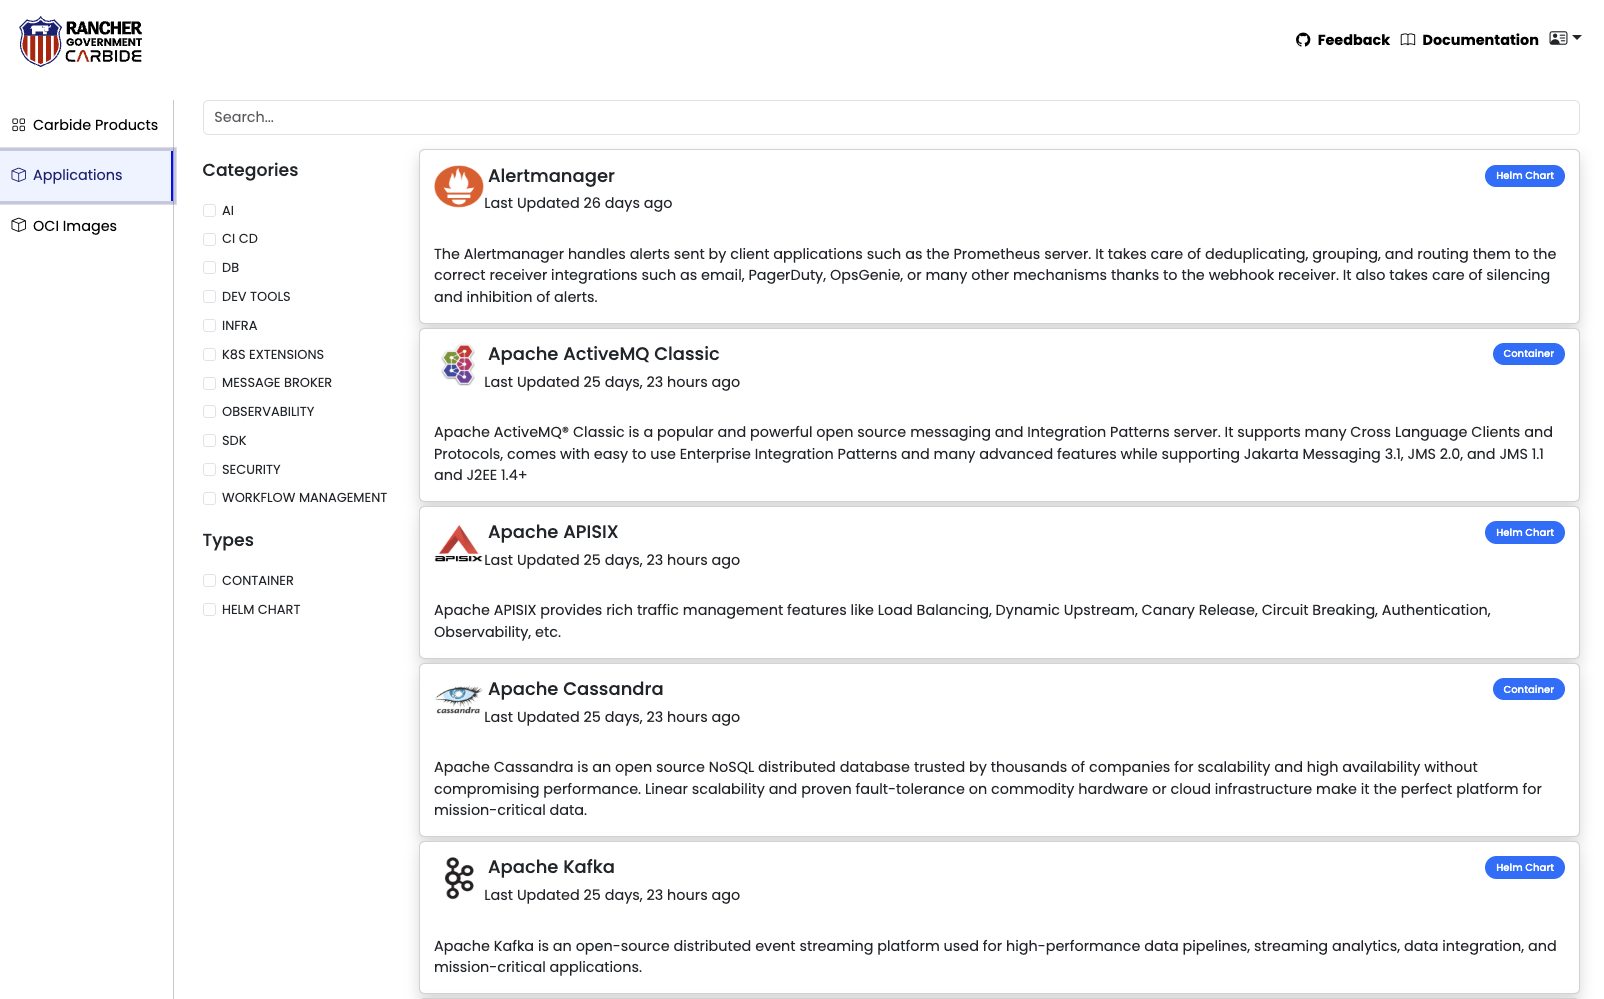The image size is (1604, 999).
Task: Enable the WORKFLOW MANAGEMENT checkbox
Action: click(x=209, y=498)
